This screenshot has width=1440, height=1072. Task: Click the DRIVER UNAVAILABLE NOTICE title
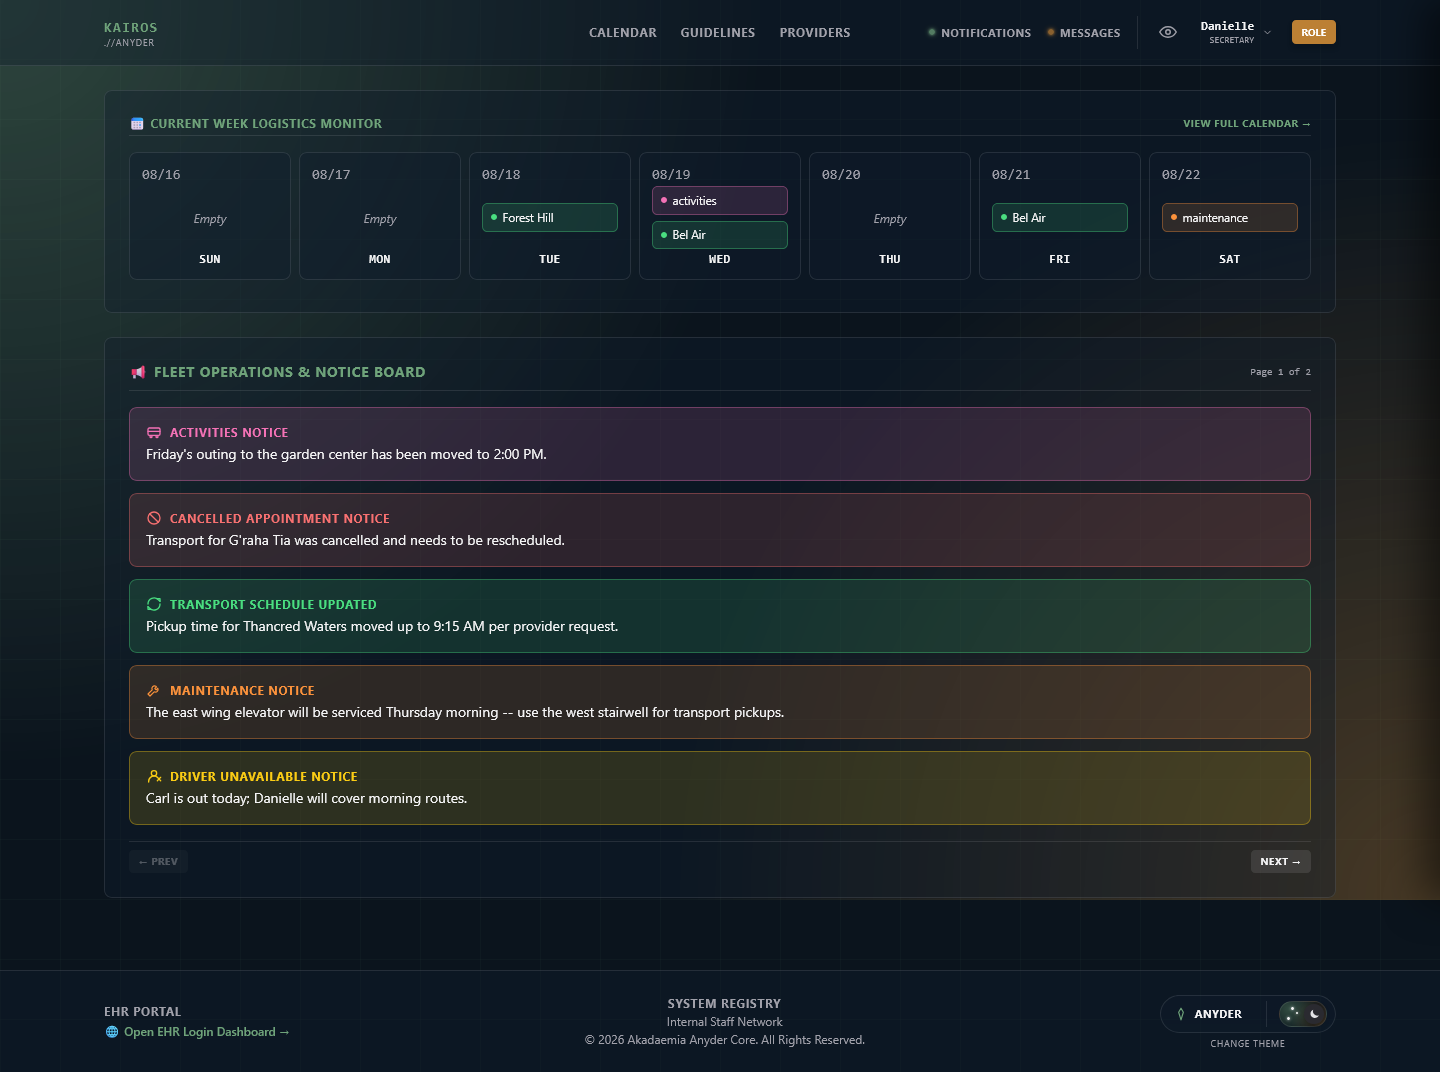coord(264,777)
